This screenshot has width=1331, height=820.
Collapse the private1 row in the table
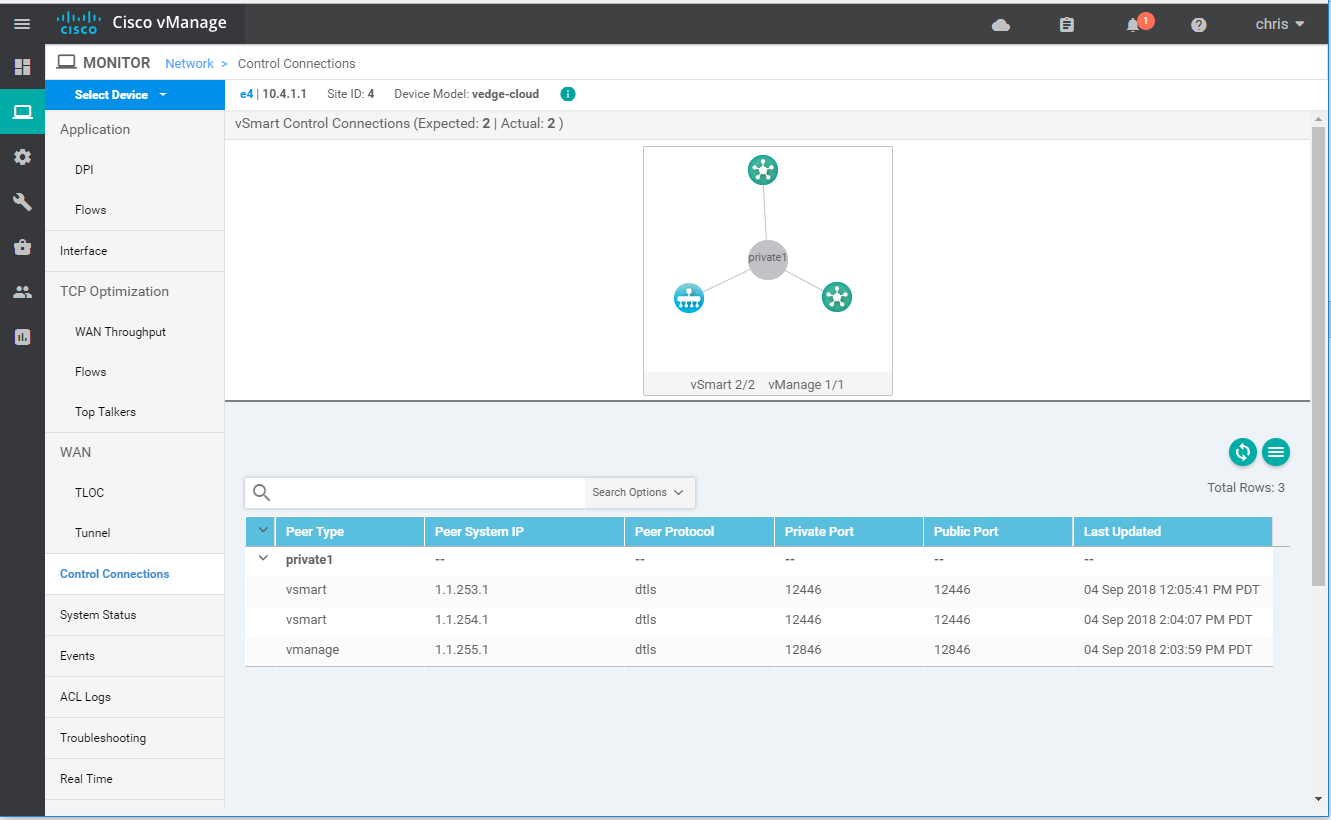pyautogui.click(x=262, y=558)
